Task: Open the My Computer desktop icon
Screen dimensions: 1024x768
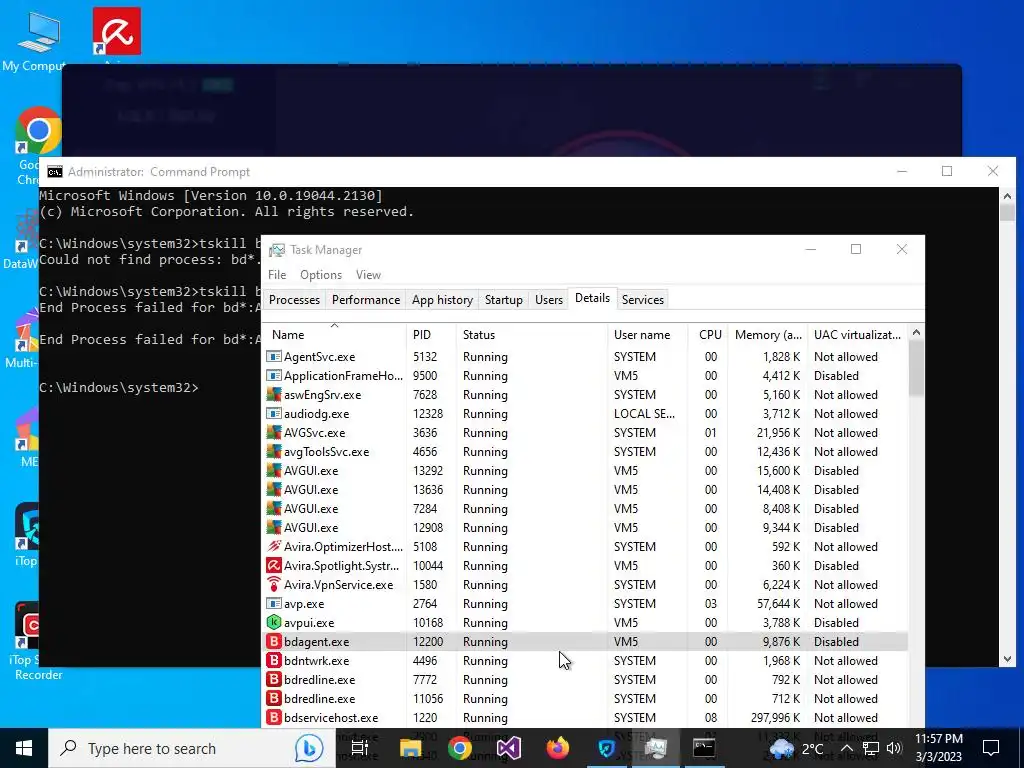Action: point(38,40)
